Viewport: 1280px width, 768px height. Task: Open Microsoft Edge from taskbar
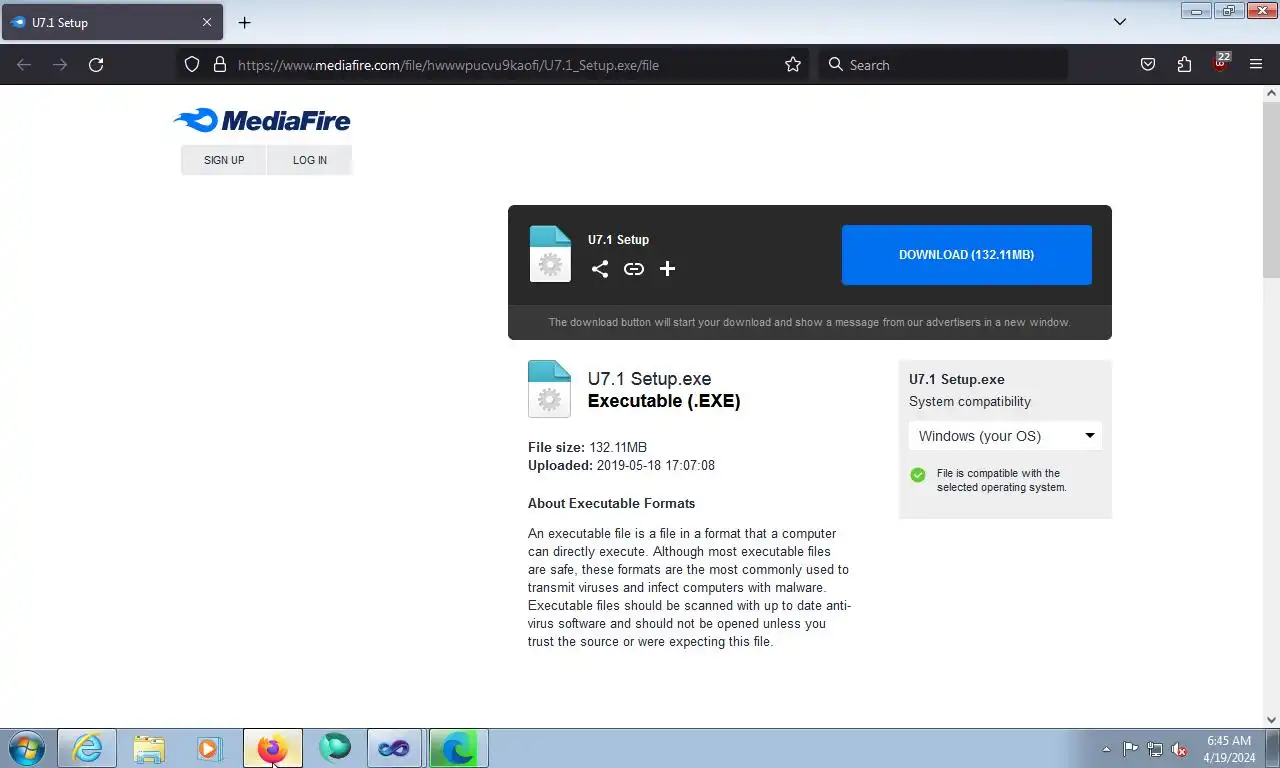click(458, 748)
